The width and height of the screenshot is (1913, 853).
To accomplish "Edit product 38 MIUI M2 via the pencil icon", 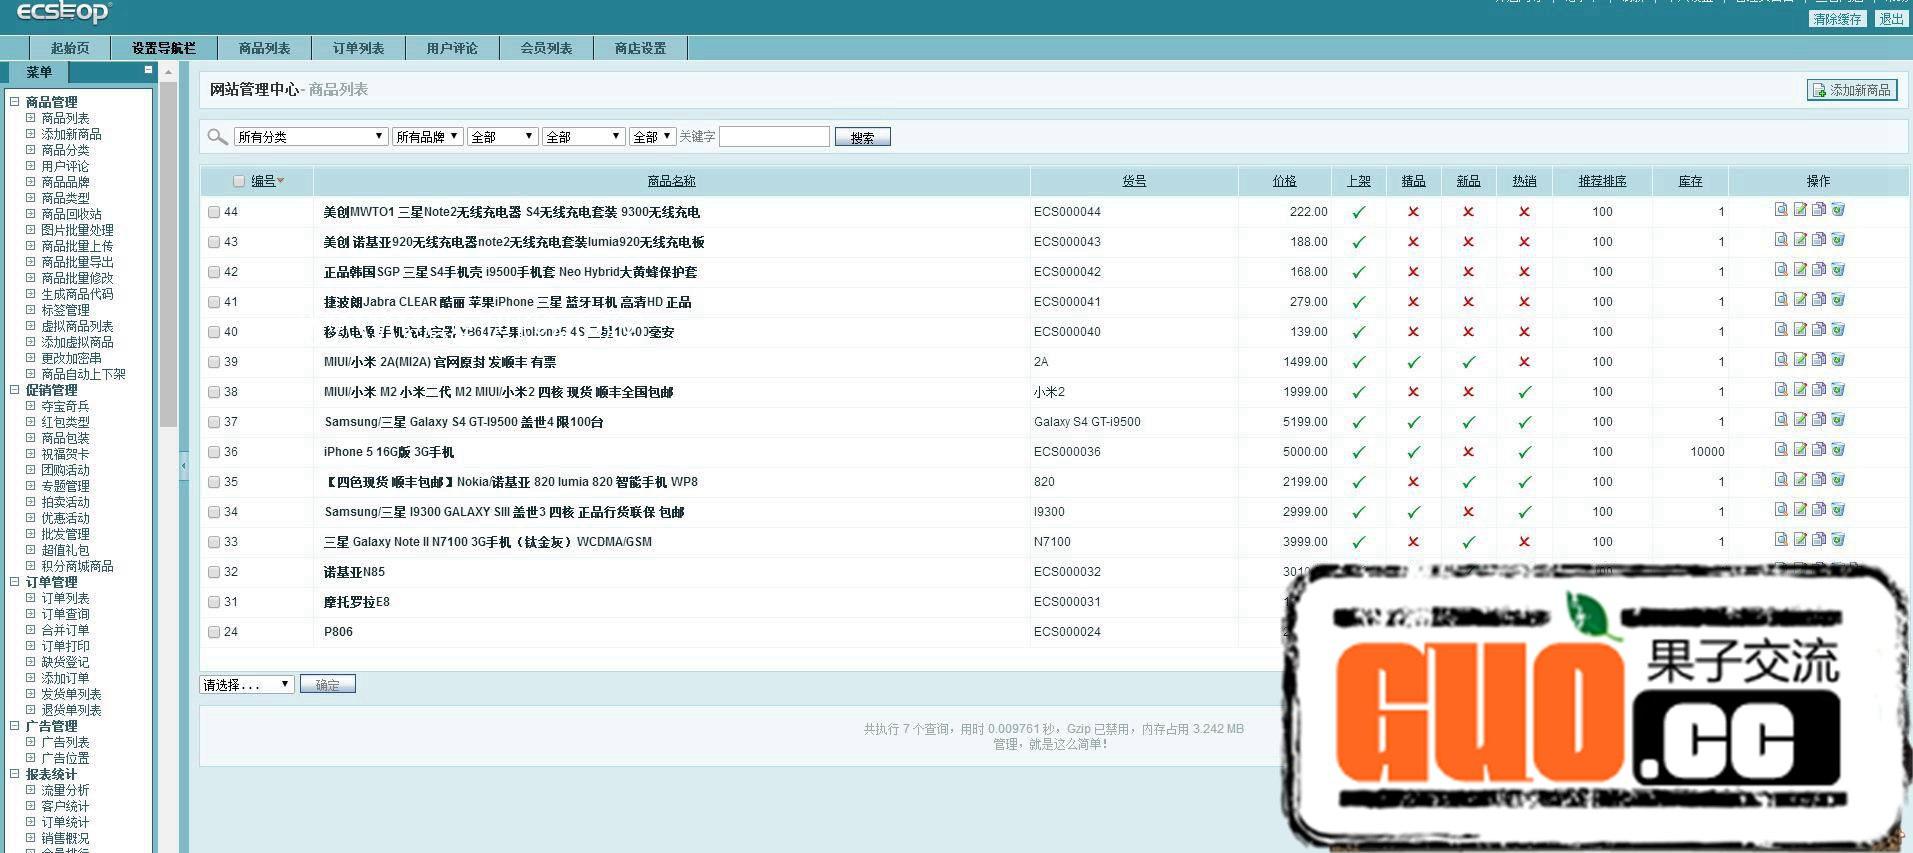I will [x=1800, y=390].
